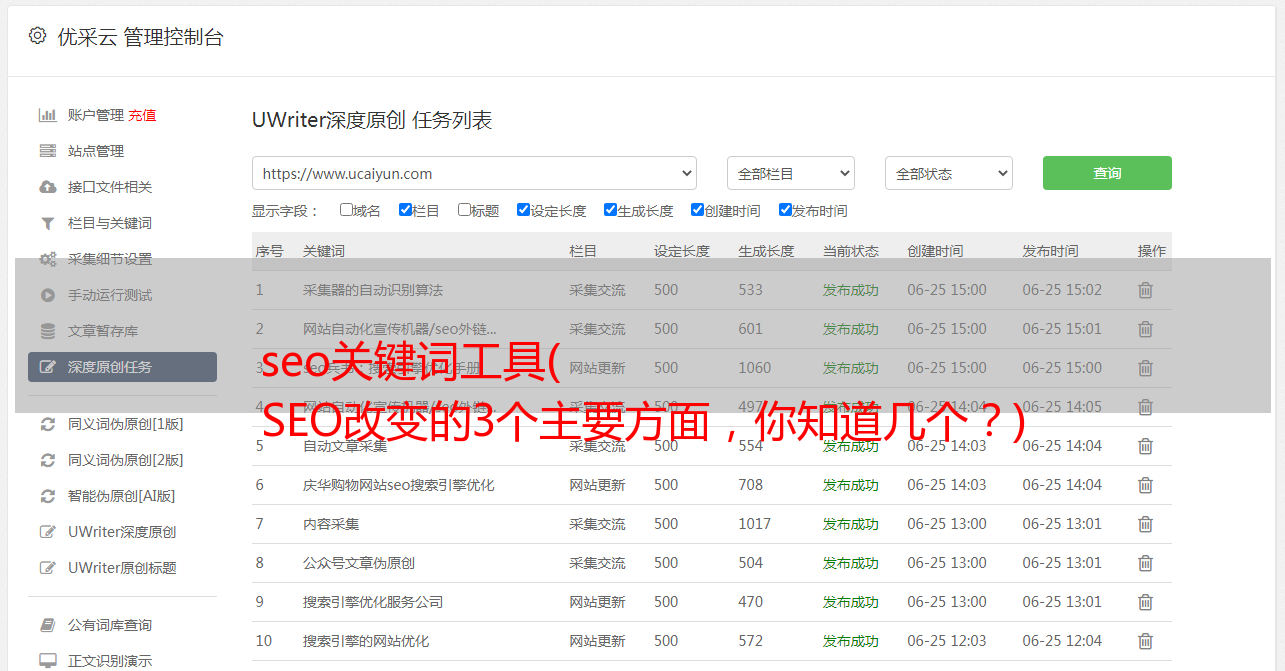The width and height of the screenshot is (1285, 671).
Task: Expand the 全部栏目 dropdown
Action: pos(790,173)
